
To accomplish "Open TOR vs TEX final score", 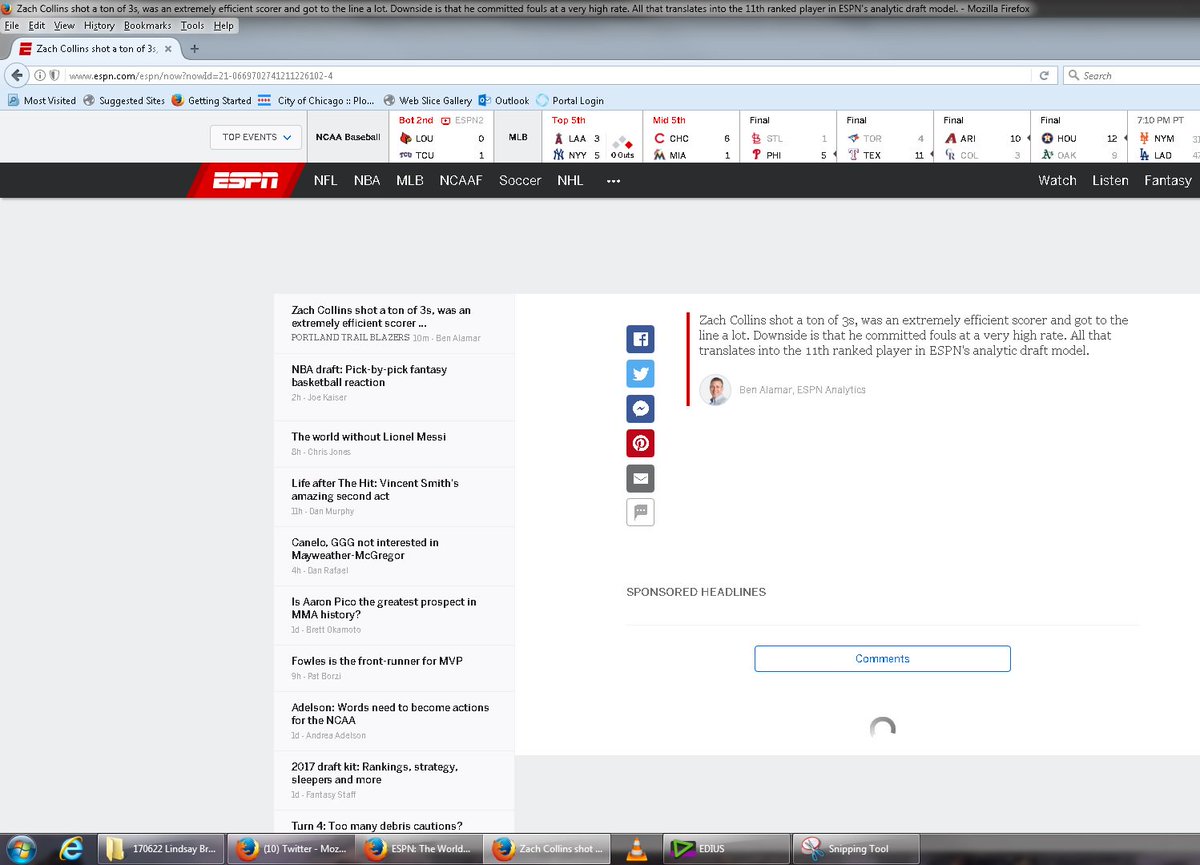I will (x=885, y=138).
